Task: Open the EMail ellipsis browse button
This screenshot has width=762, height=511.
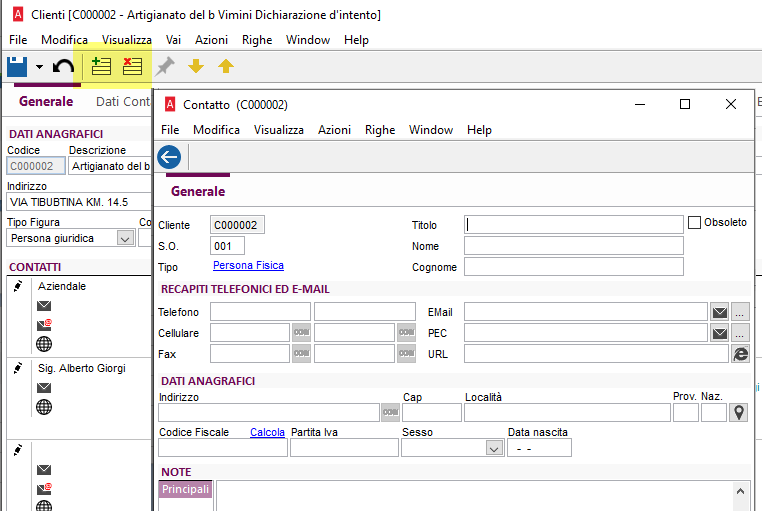Action: point(740,312)
